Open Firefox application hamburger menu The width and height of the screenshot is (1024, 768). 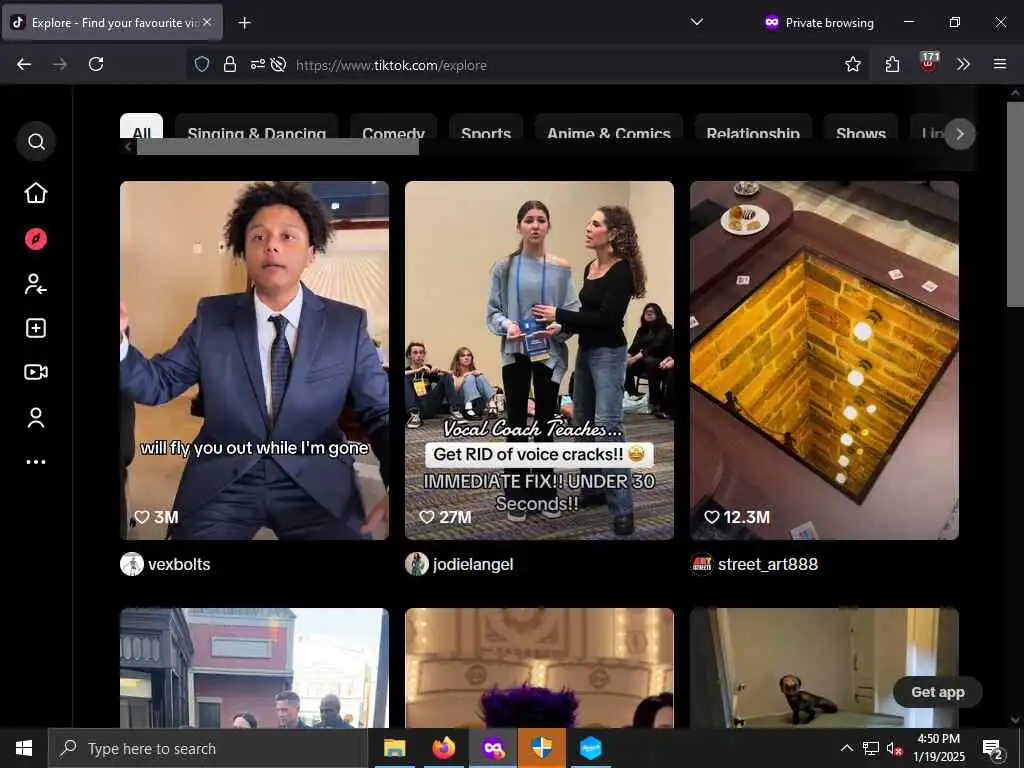pos(1000,64)
